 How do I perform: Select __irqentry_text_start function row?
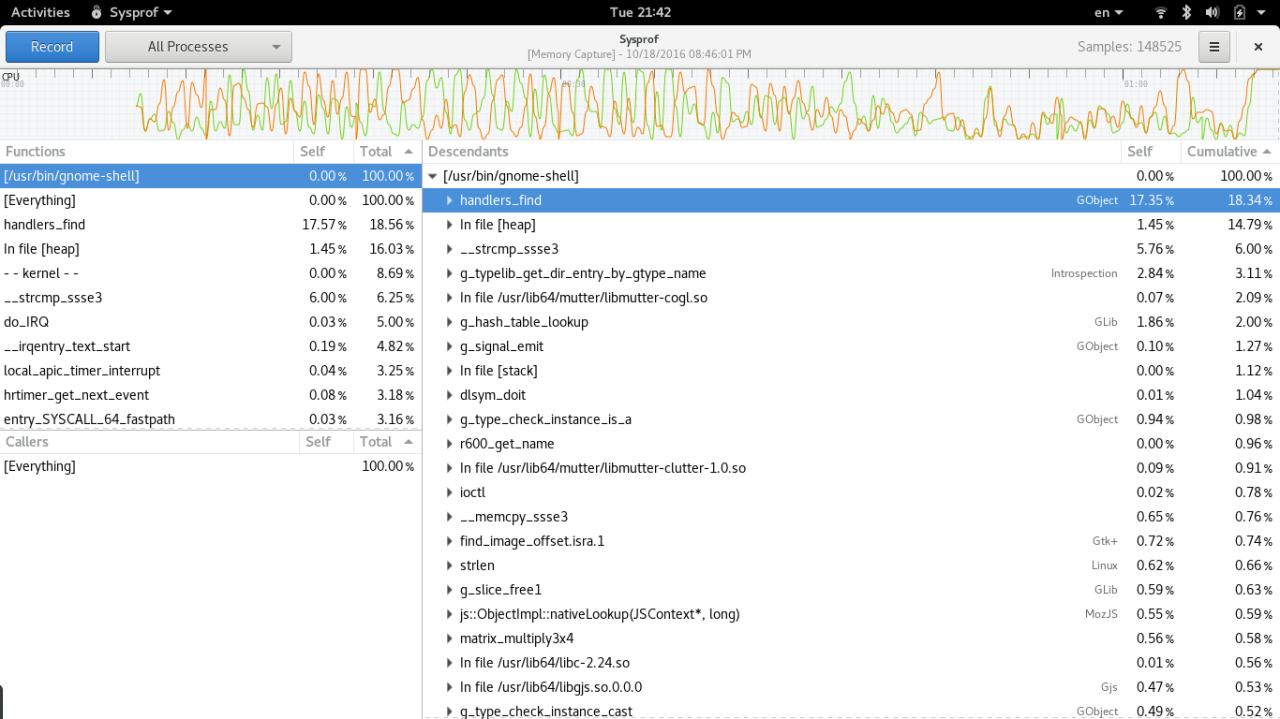pyautogui.click(x=210, y=346)
